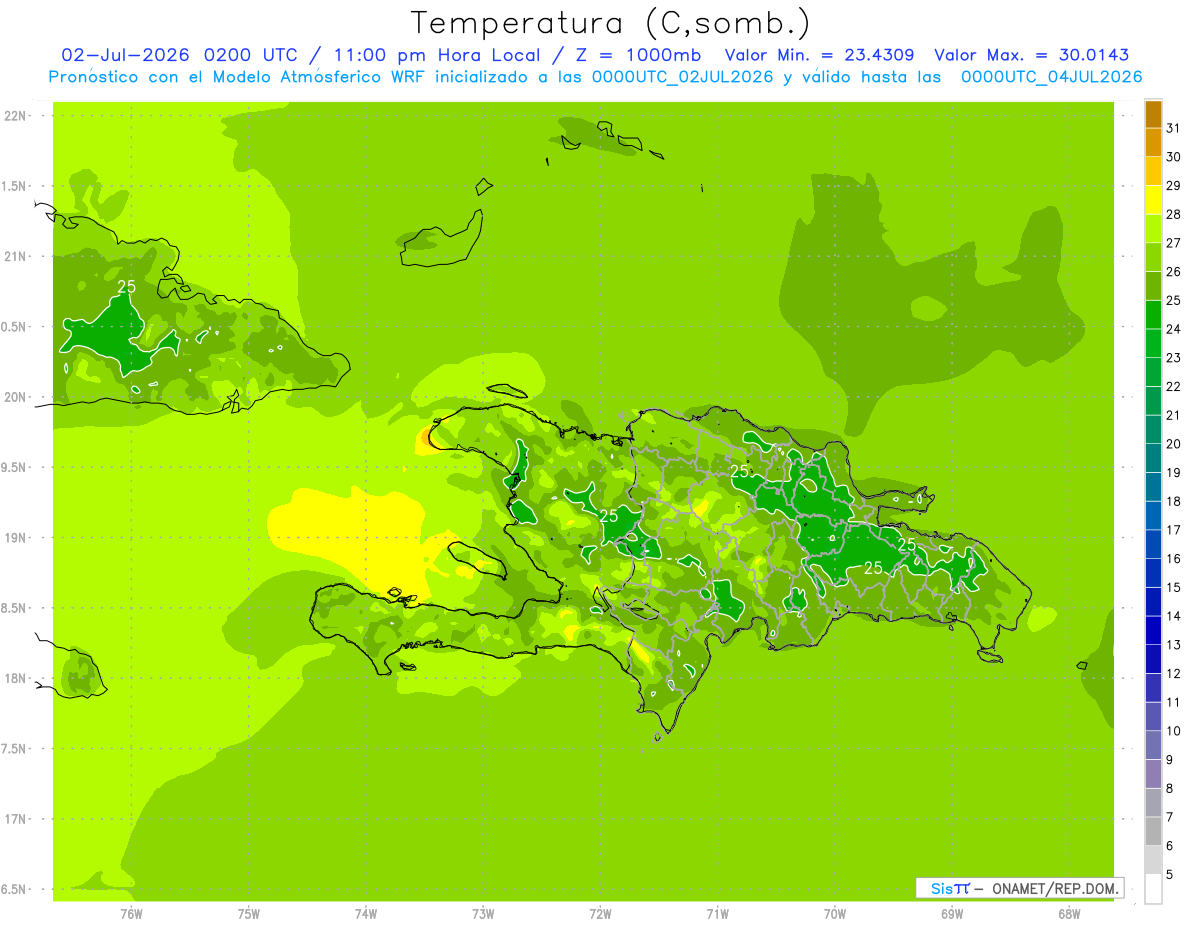Viewport: 1200px width, 927px height.
Task: Select the dark green swatch between 24 and 25
Action: [1153, 315]
